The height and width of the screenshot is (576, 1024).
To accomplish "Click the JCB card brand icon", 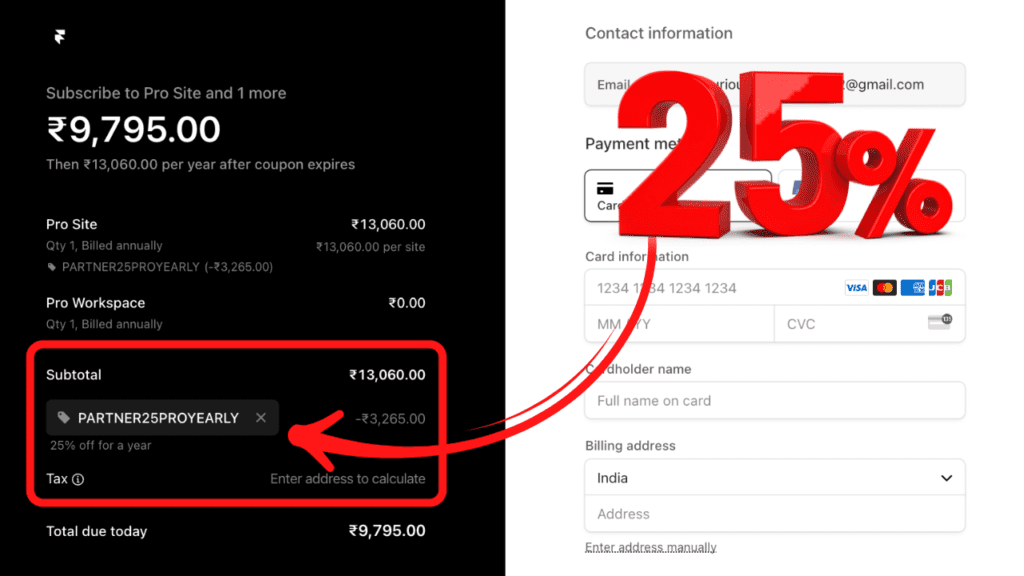I will point(940,288).
